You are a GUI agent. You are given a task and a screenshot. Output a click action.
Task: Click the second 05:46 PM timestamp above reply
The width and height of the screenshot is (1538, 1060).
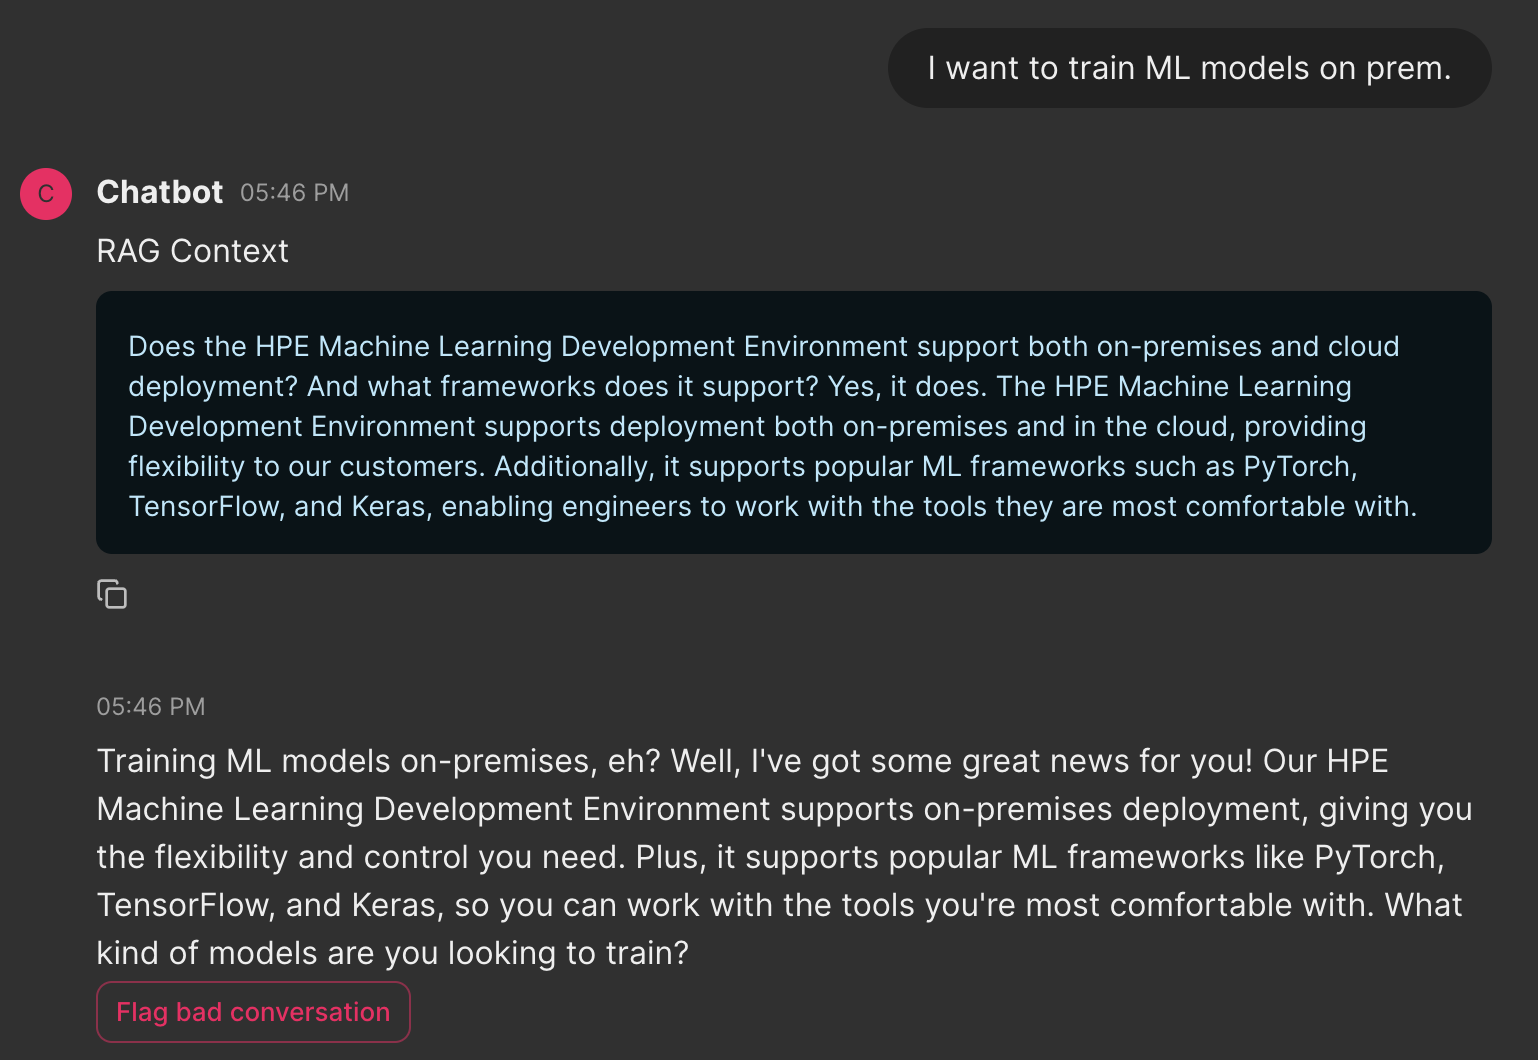point(151,707)
